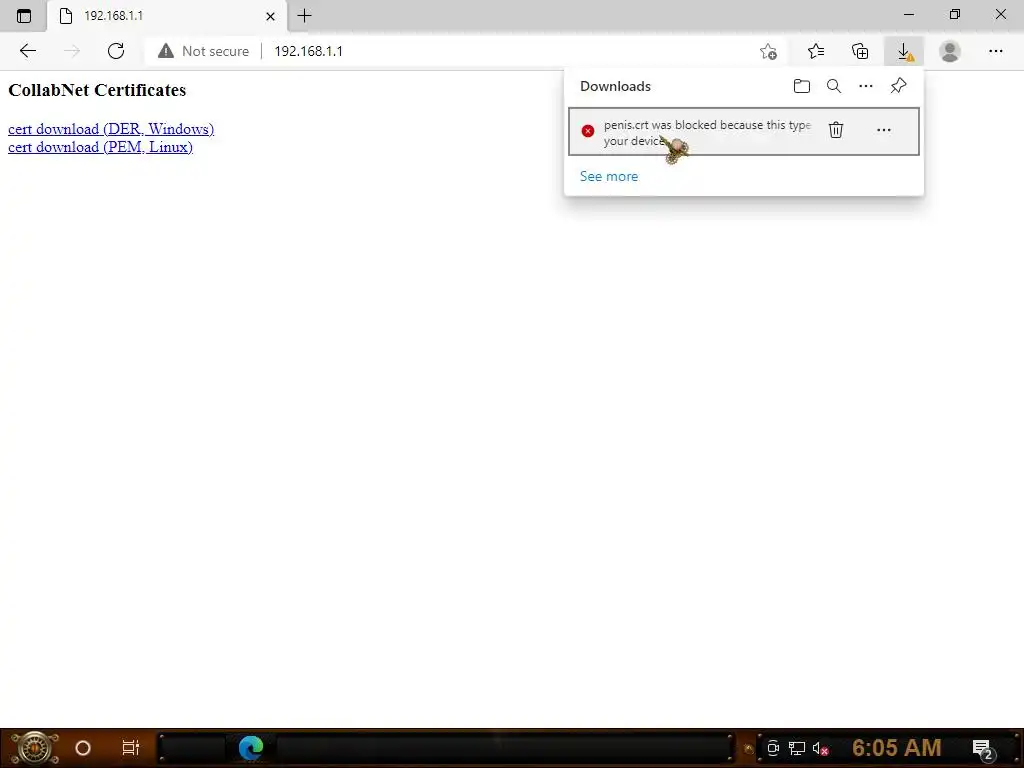
Task: Select the 192.168.1.1 browser tab
Action: (167, 16)
